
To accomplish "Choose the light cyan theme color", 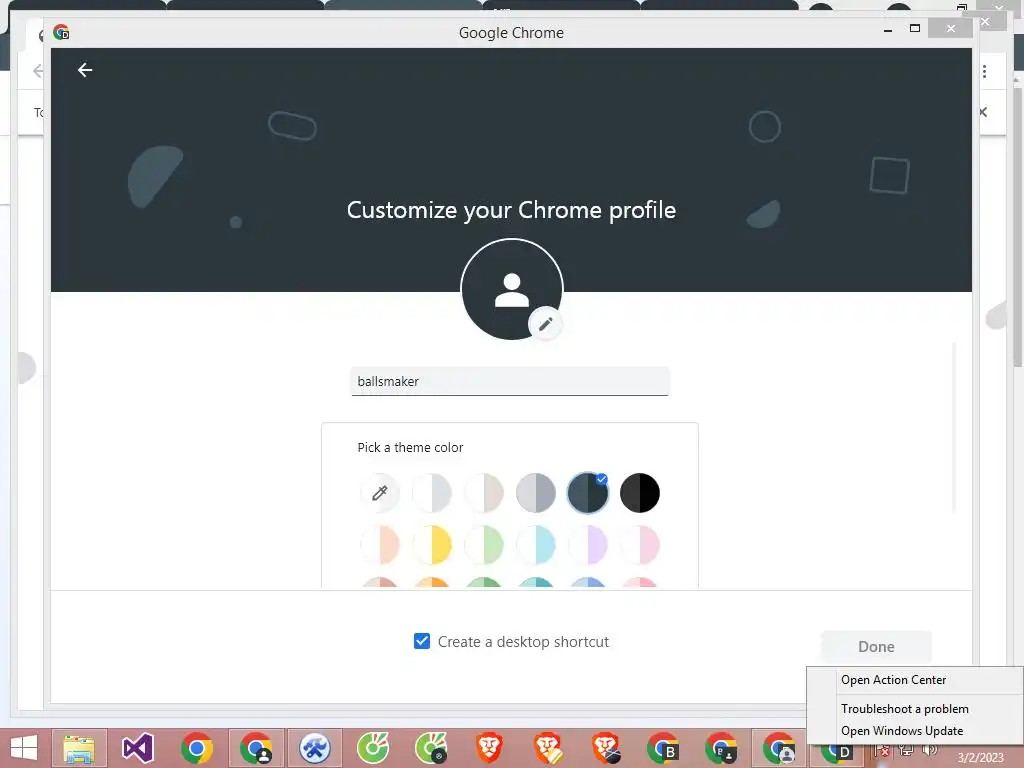I will tap(536, 545).
